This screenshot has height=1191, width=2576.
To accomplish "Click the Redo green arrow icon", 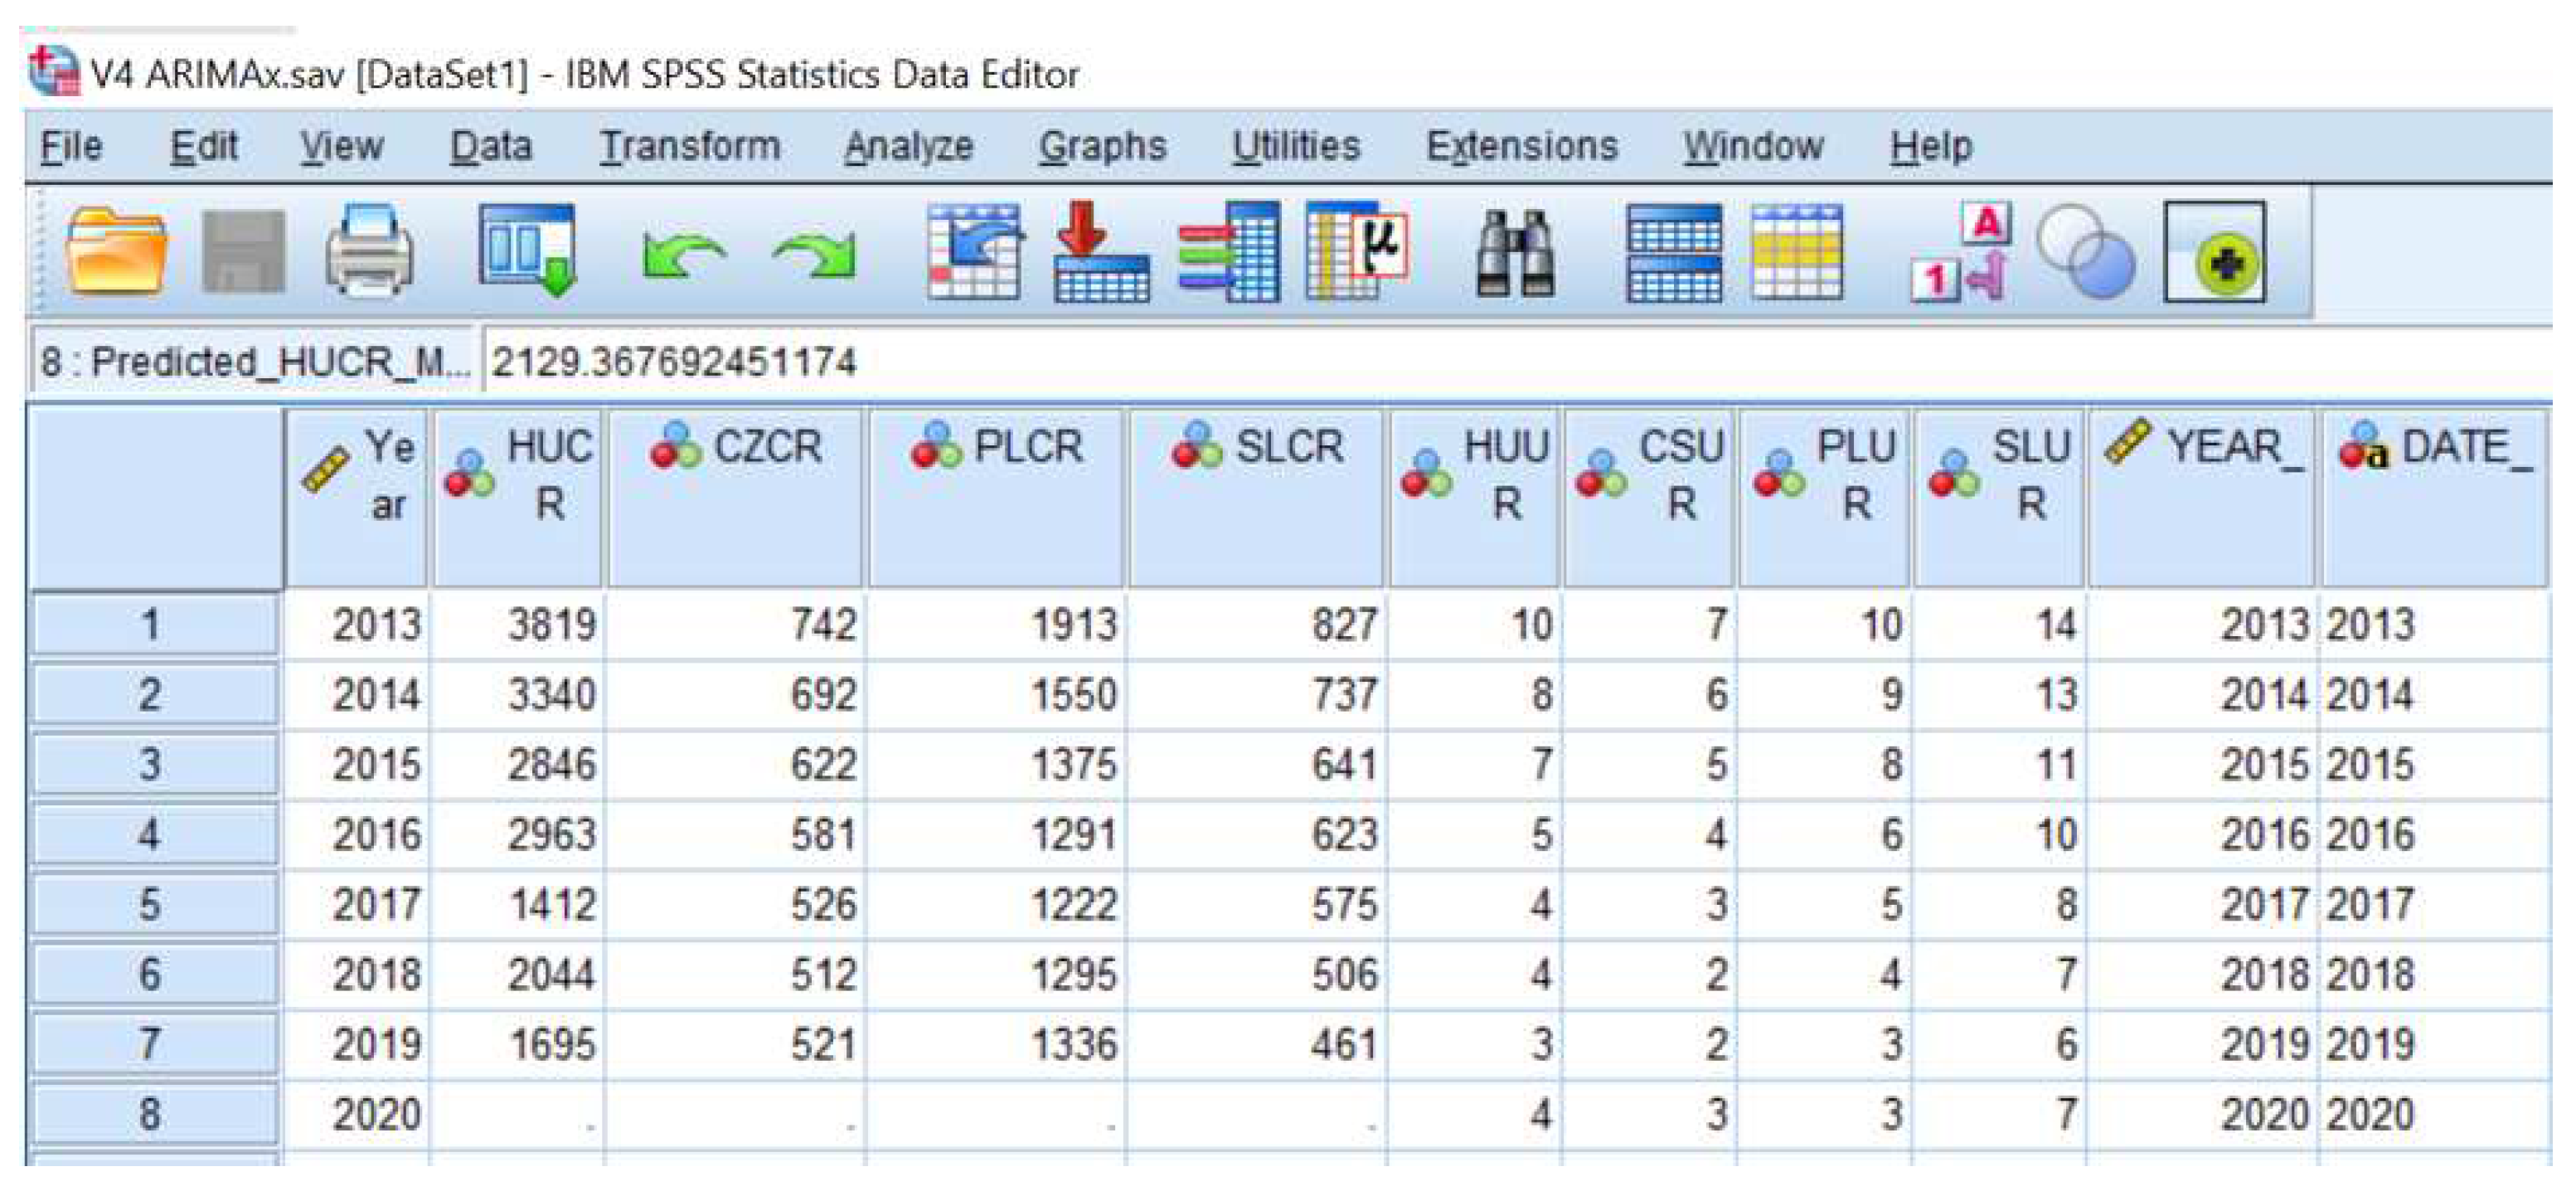I will (x=815, y=256).
